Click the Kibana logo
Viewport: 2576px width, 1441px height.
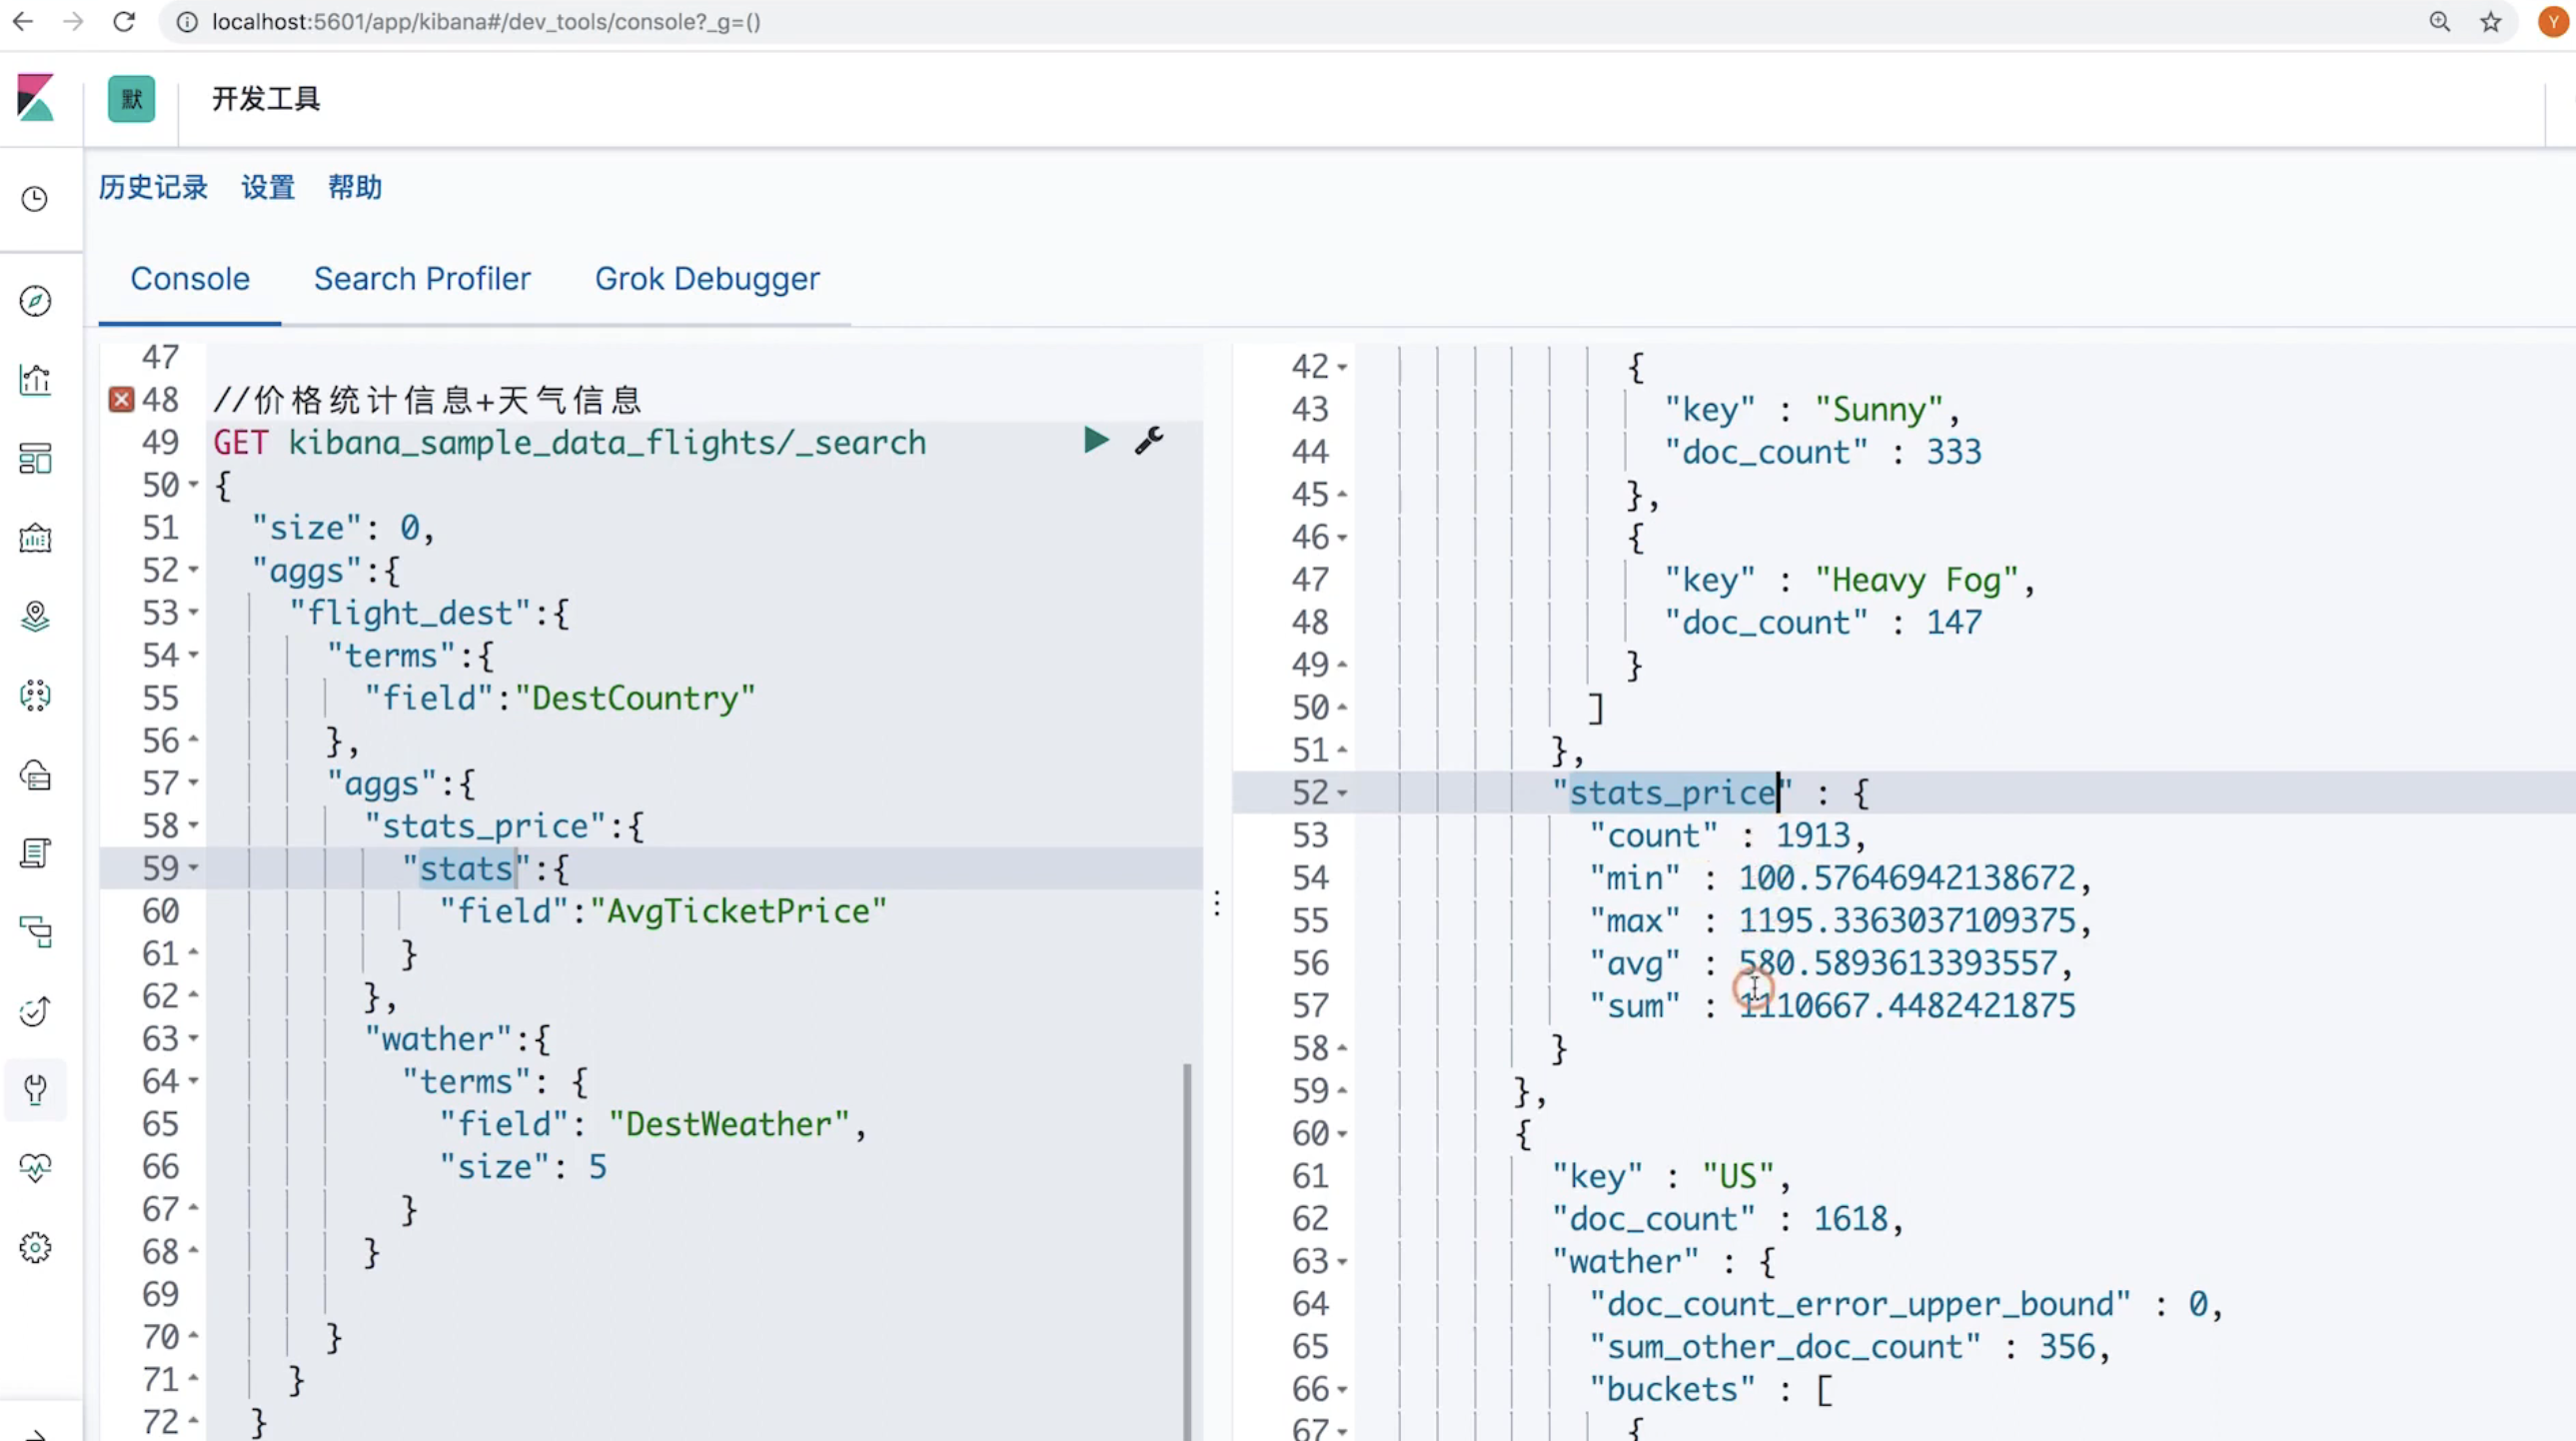coord(36,98)
